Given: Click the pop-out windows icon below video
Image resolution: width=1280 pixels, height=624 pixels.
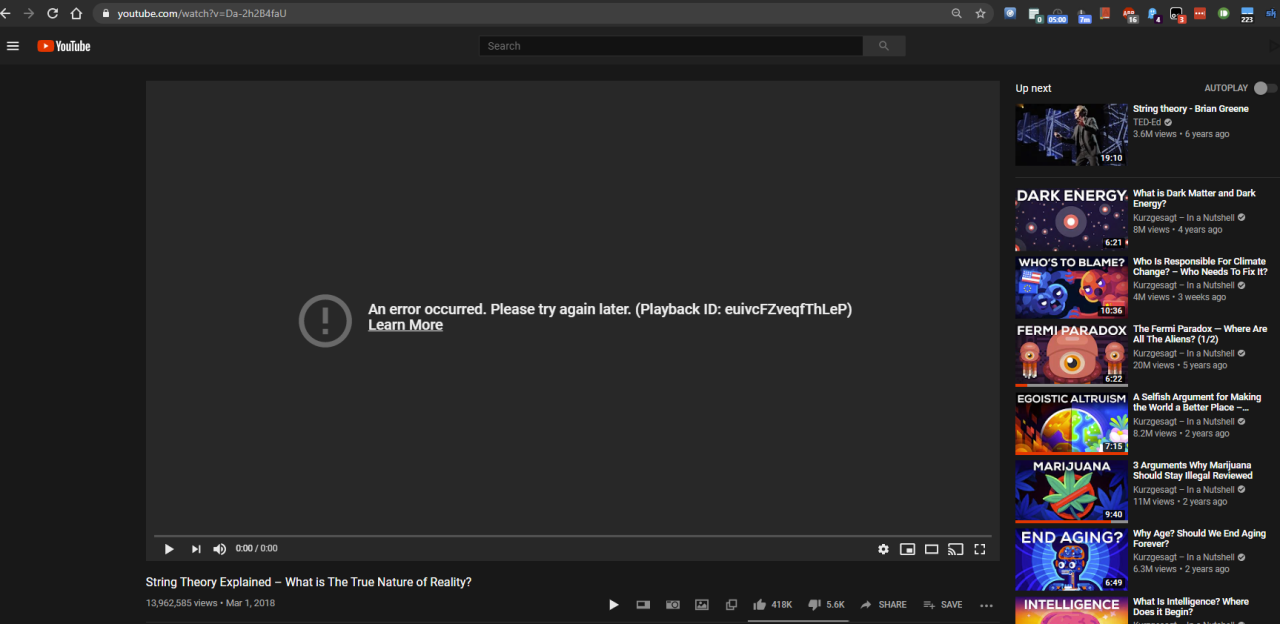Looking at the screenshot, I should pyautogui.click(x=731, y=605).
